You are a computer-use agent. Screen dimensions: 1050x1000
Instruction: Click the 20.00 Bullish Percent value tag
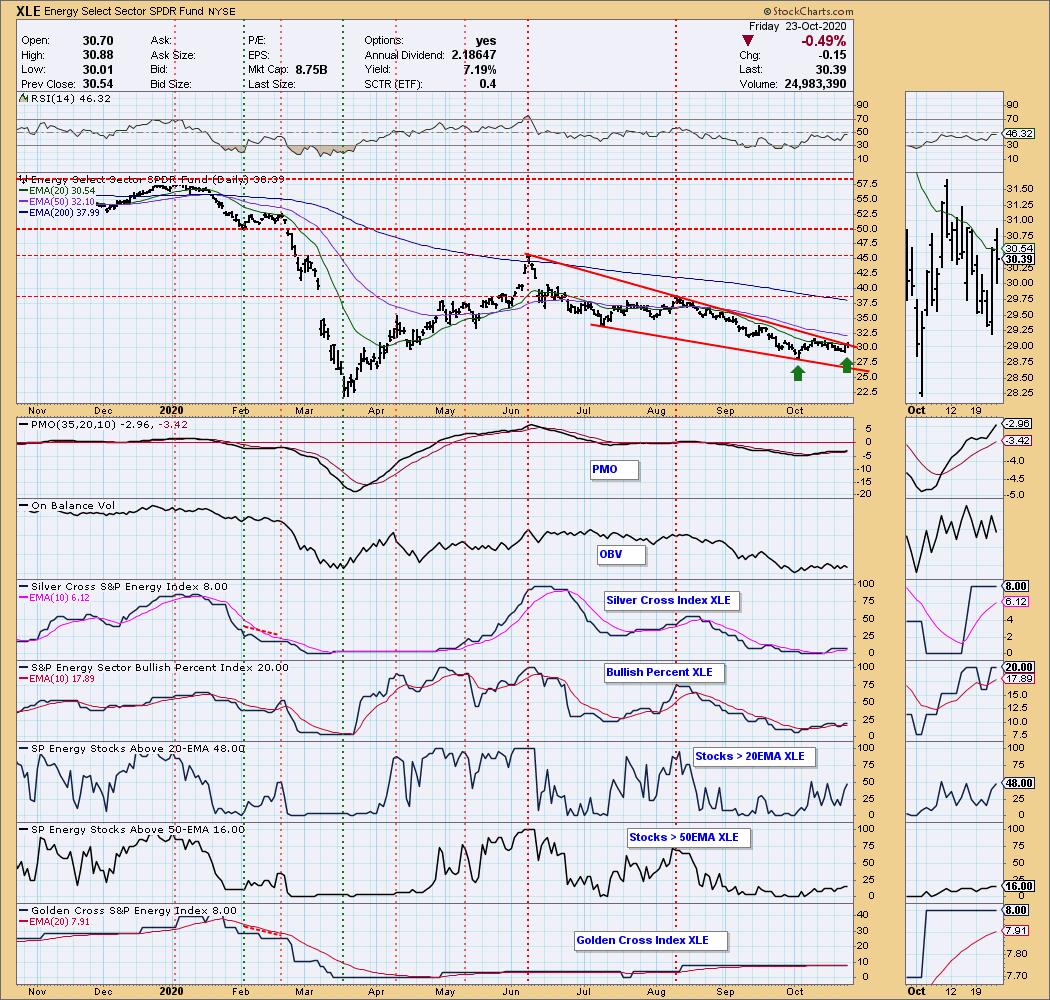point(1019,667)
